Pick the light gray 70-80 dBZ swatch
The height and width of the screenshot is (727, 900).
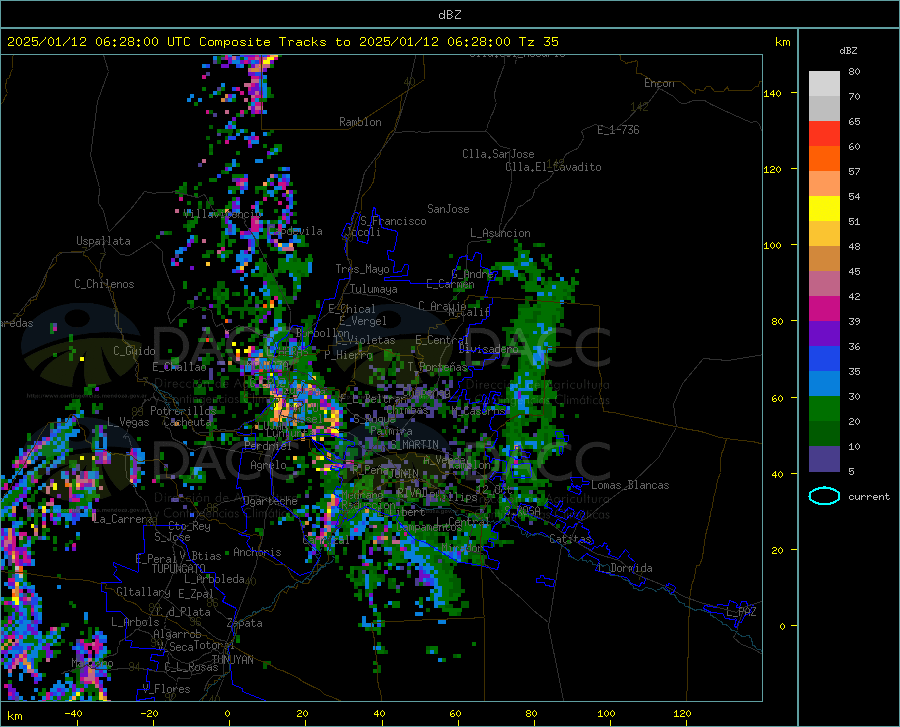click(x=824, y=84)
